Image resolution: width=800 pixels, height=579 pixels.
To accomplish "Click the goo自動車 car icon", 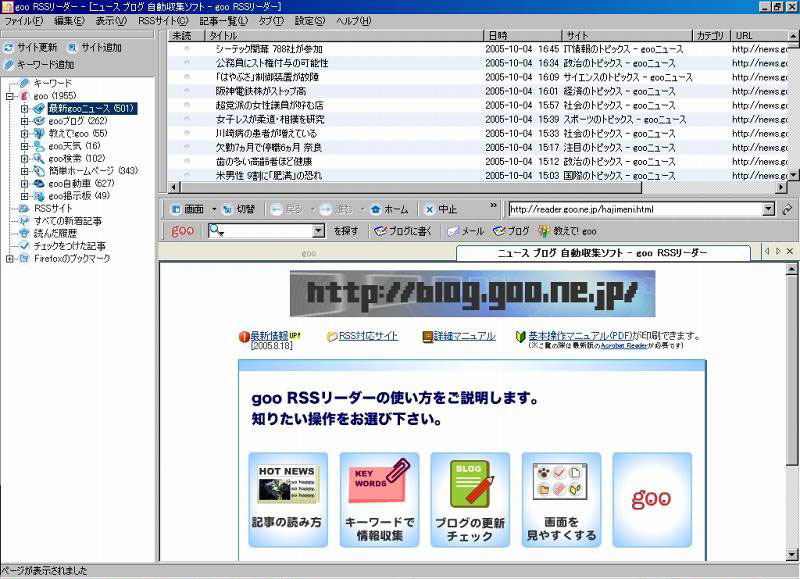I will pyautogui.click(x=39, y=184).
